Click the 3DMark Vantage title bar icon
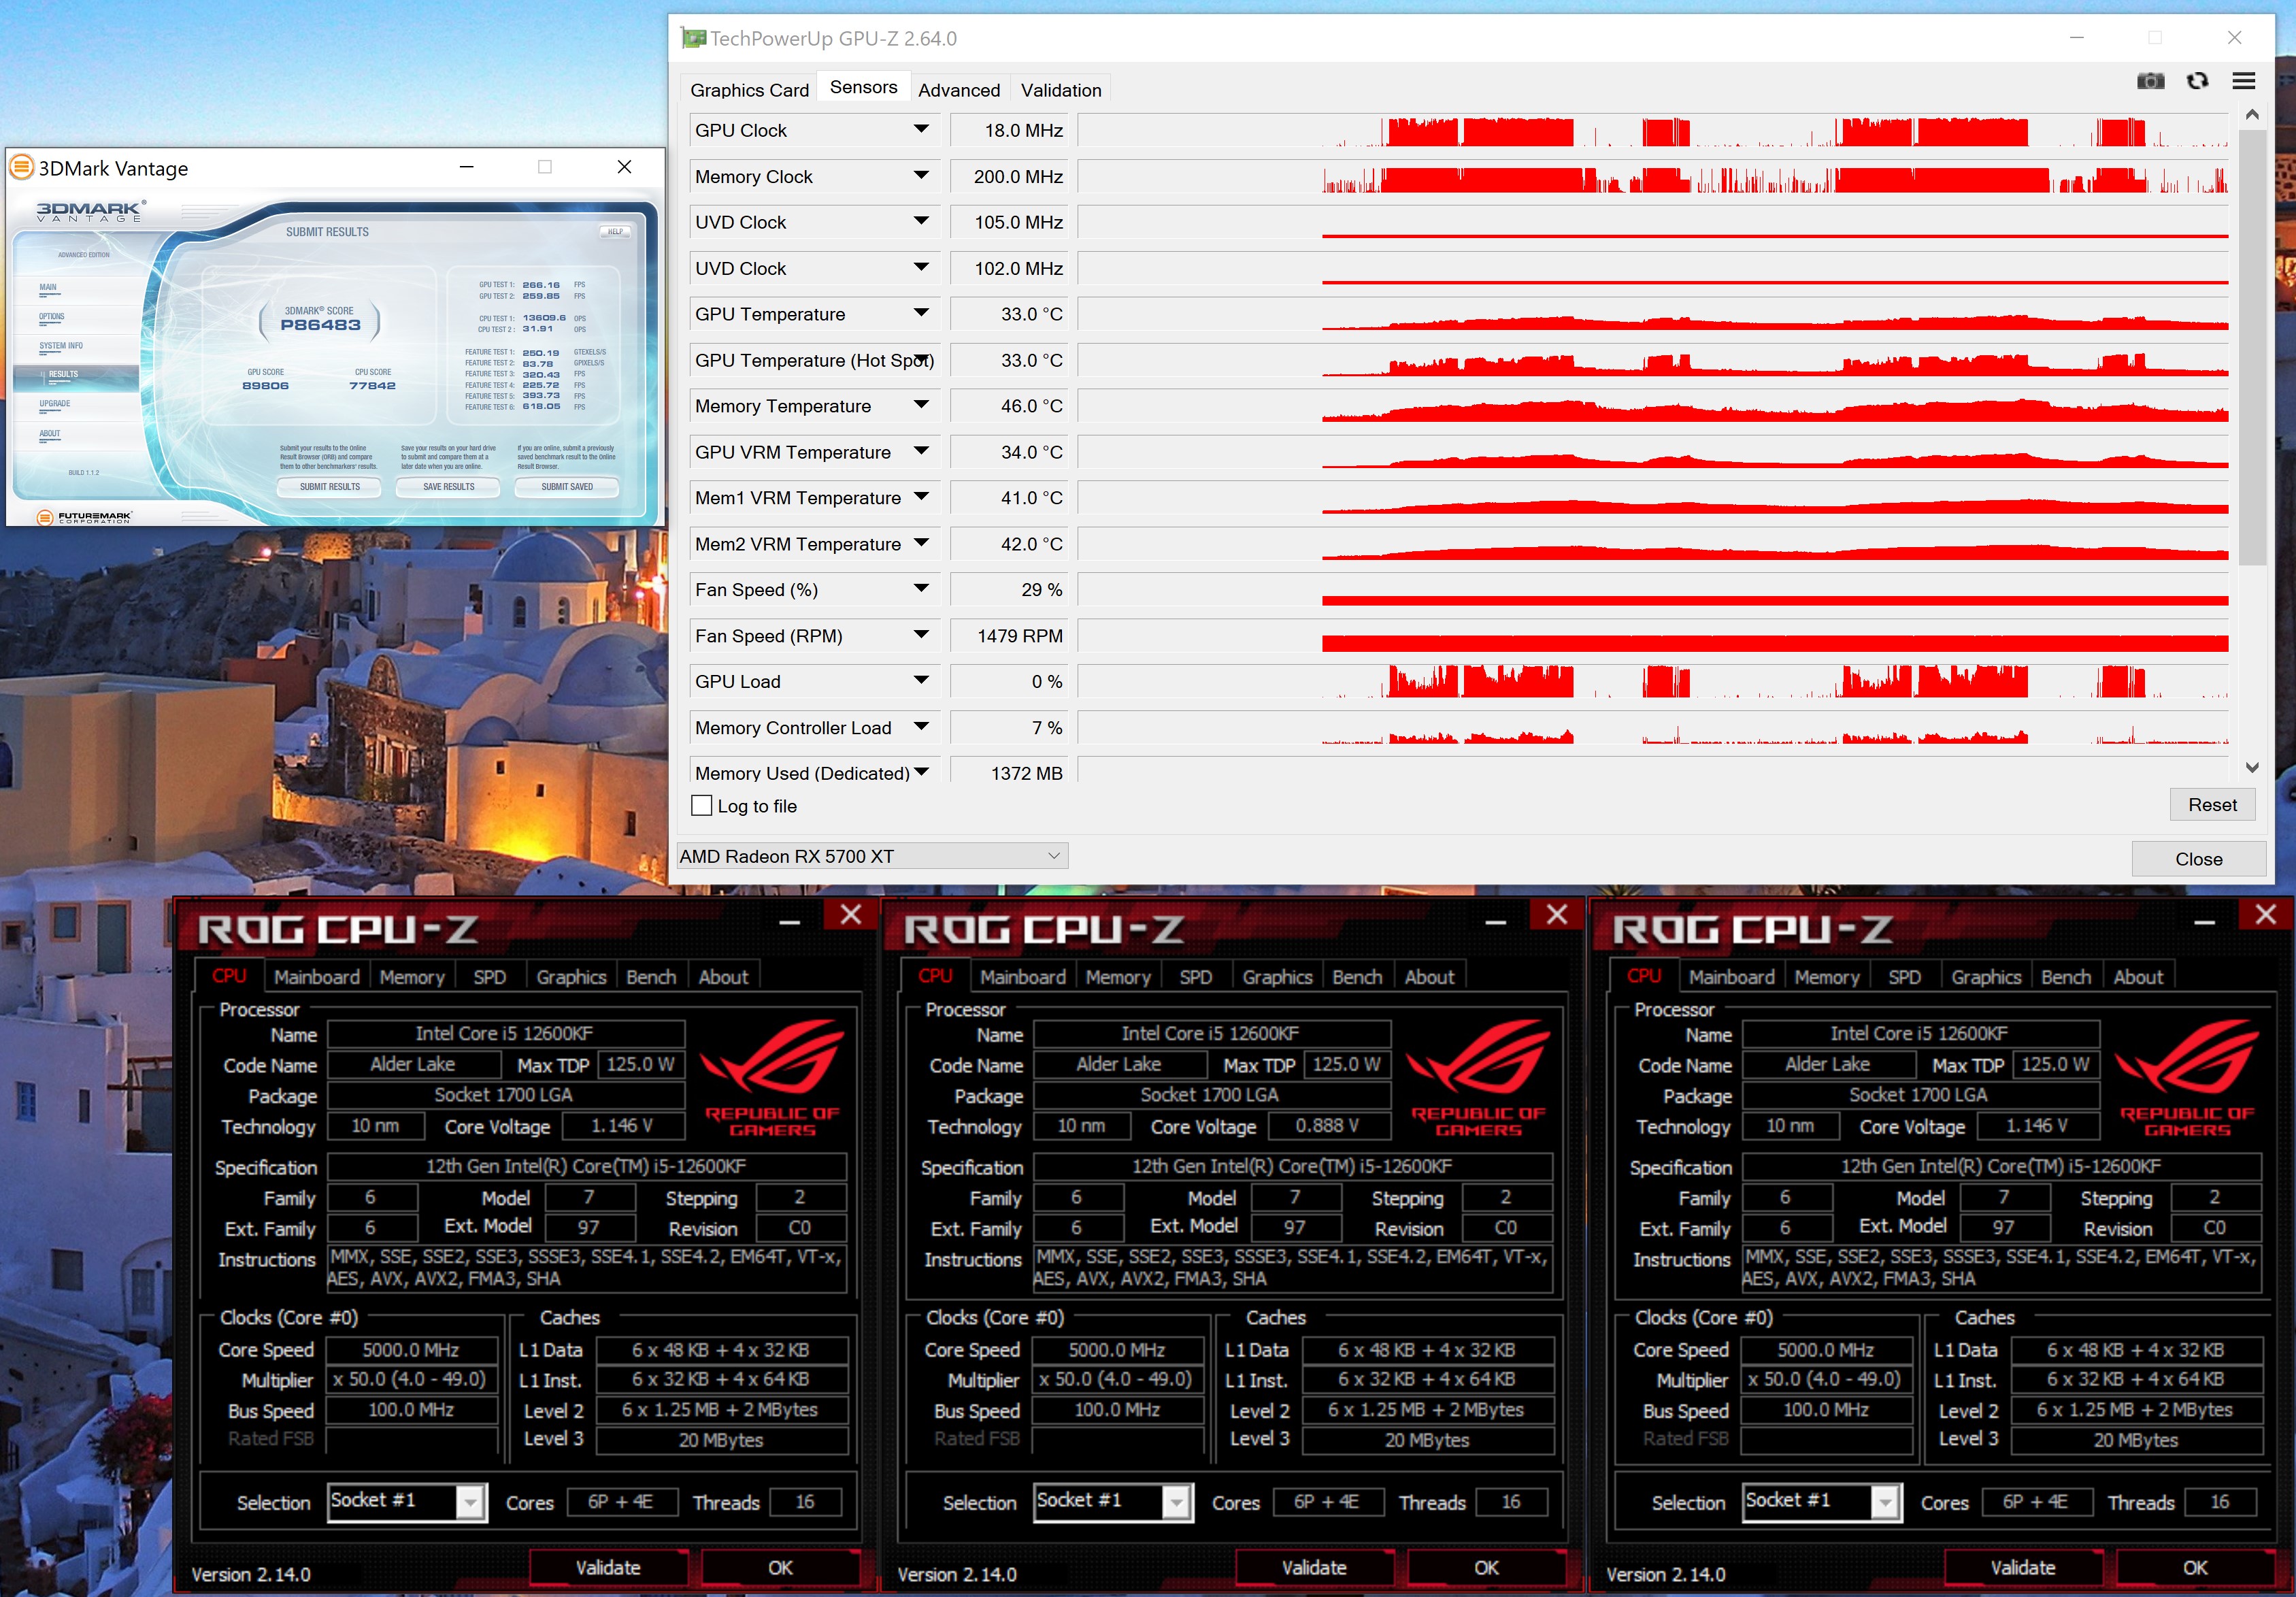The height and width of the screenshot is (1597, 2296). pos(22,167)
